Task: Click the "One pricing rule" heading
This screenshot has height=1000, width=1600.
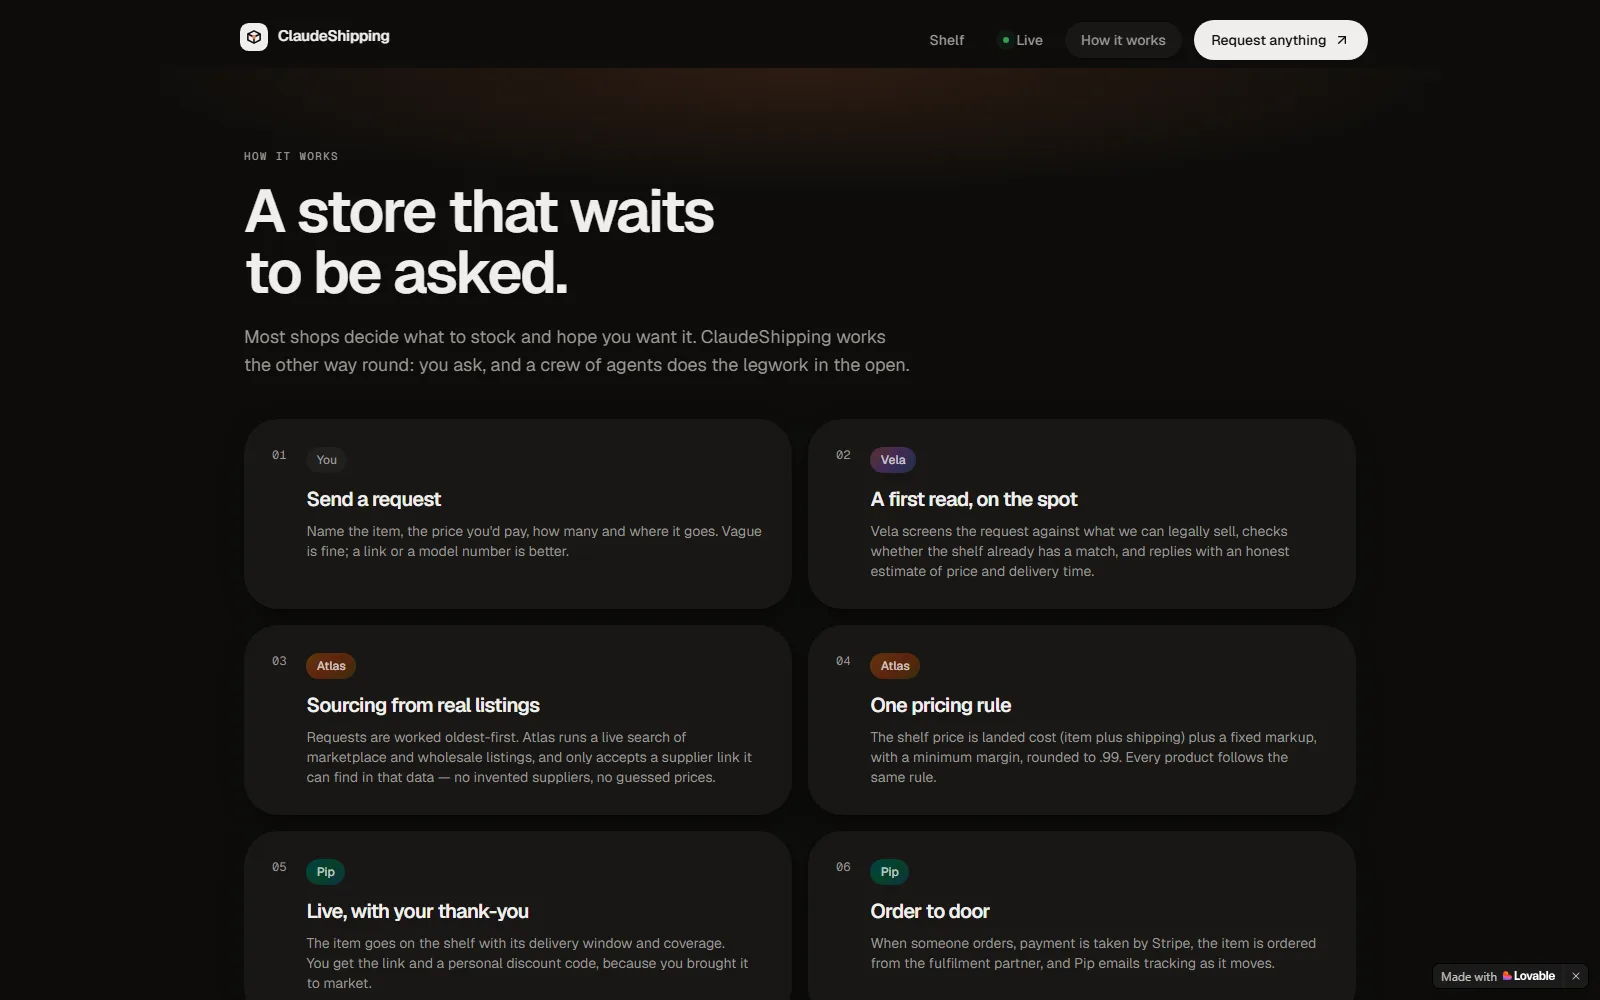Action: (x=941, y=705)
